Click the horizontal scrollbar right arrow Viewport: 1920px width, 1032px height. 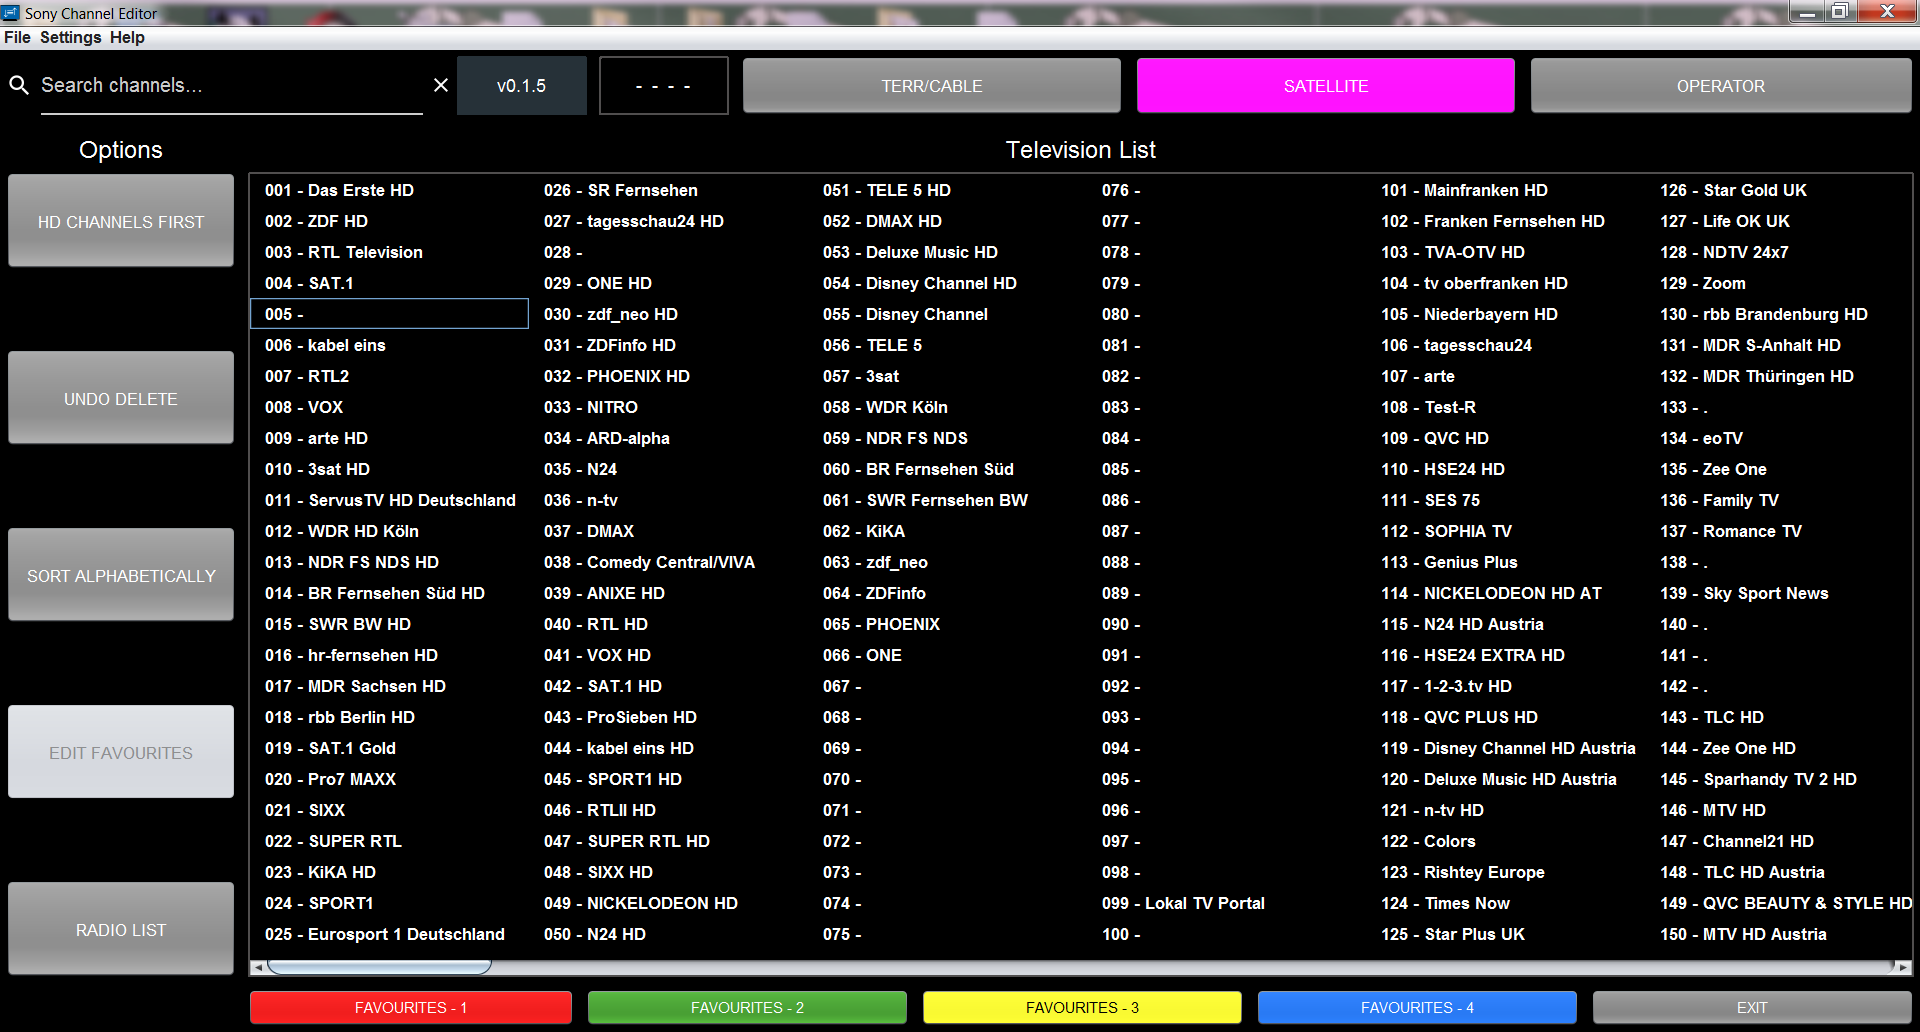(x=1902, y=967)
